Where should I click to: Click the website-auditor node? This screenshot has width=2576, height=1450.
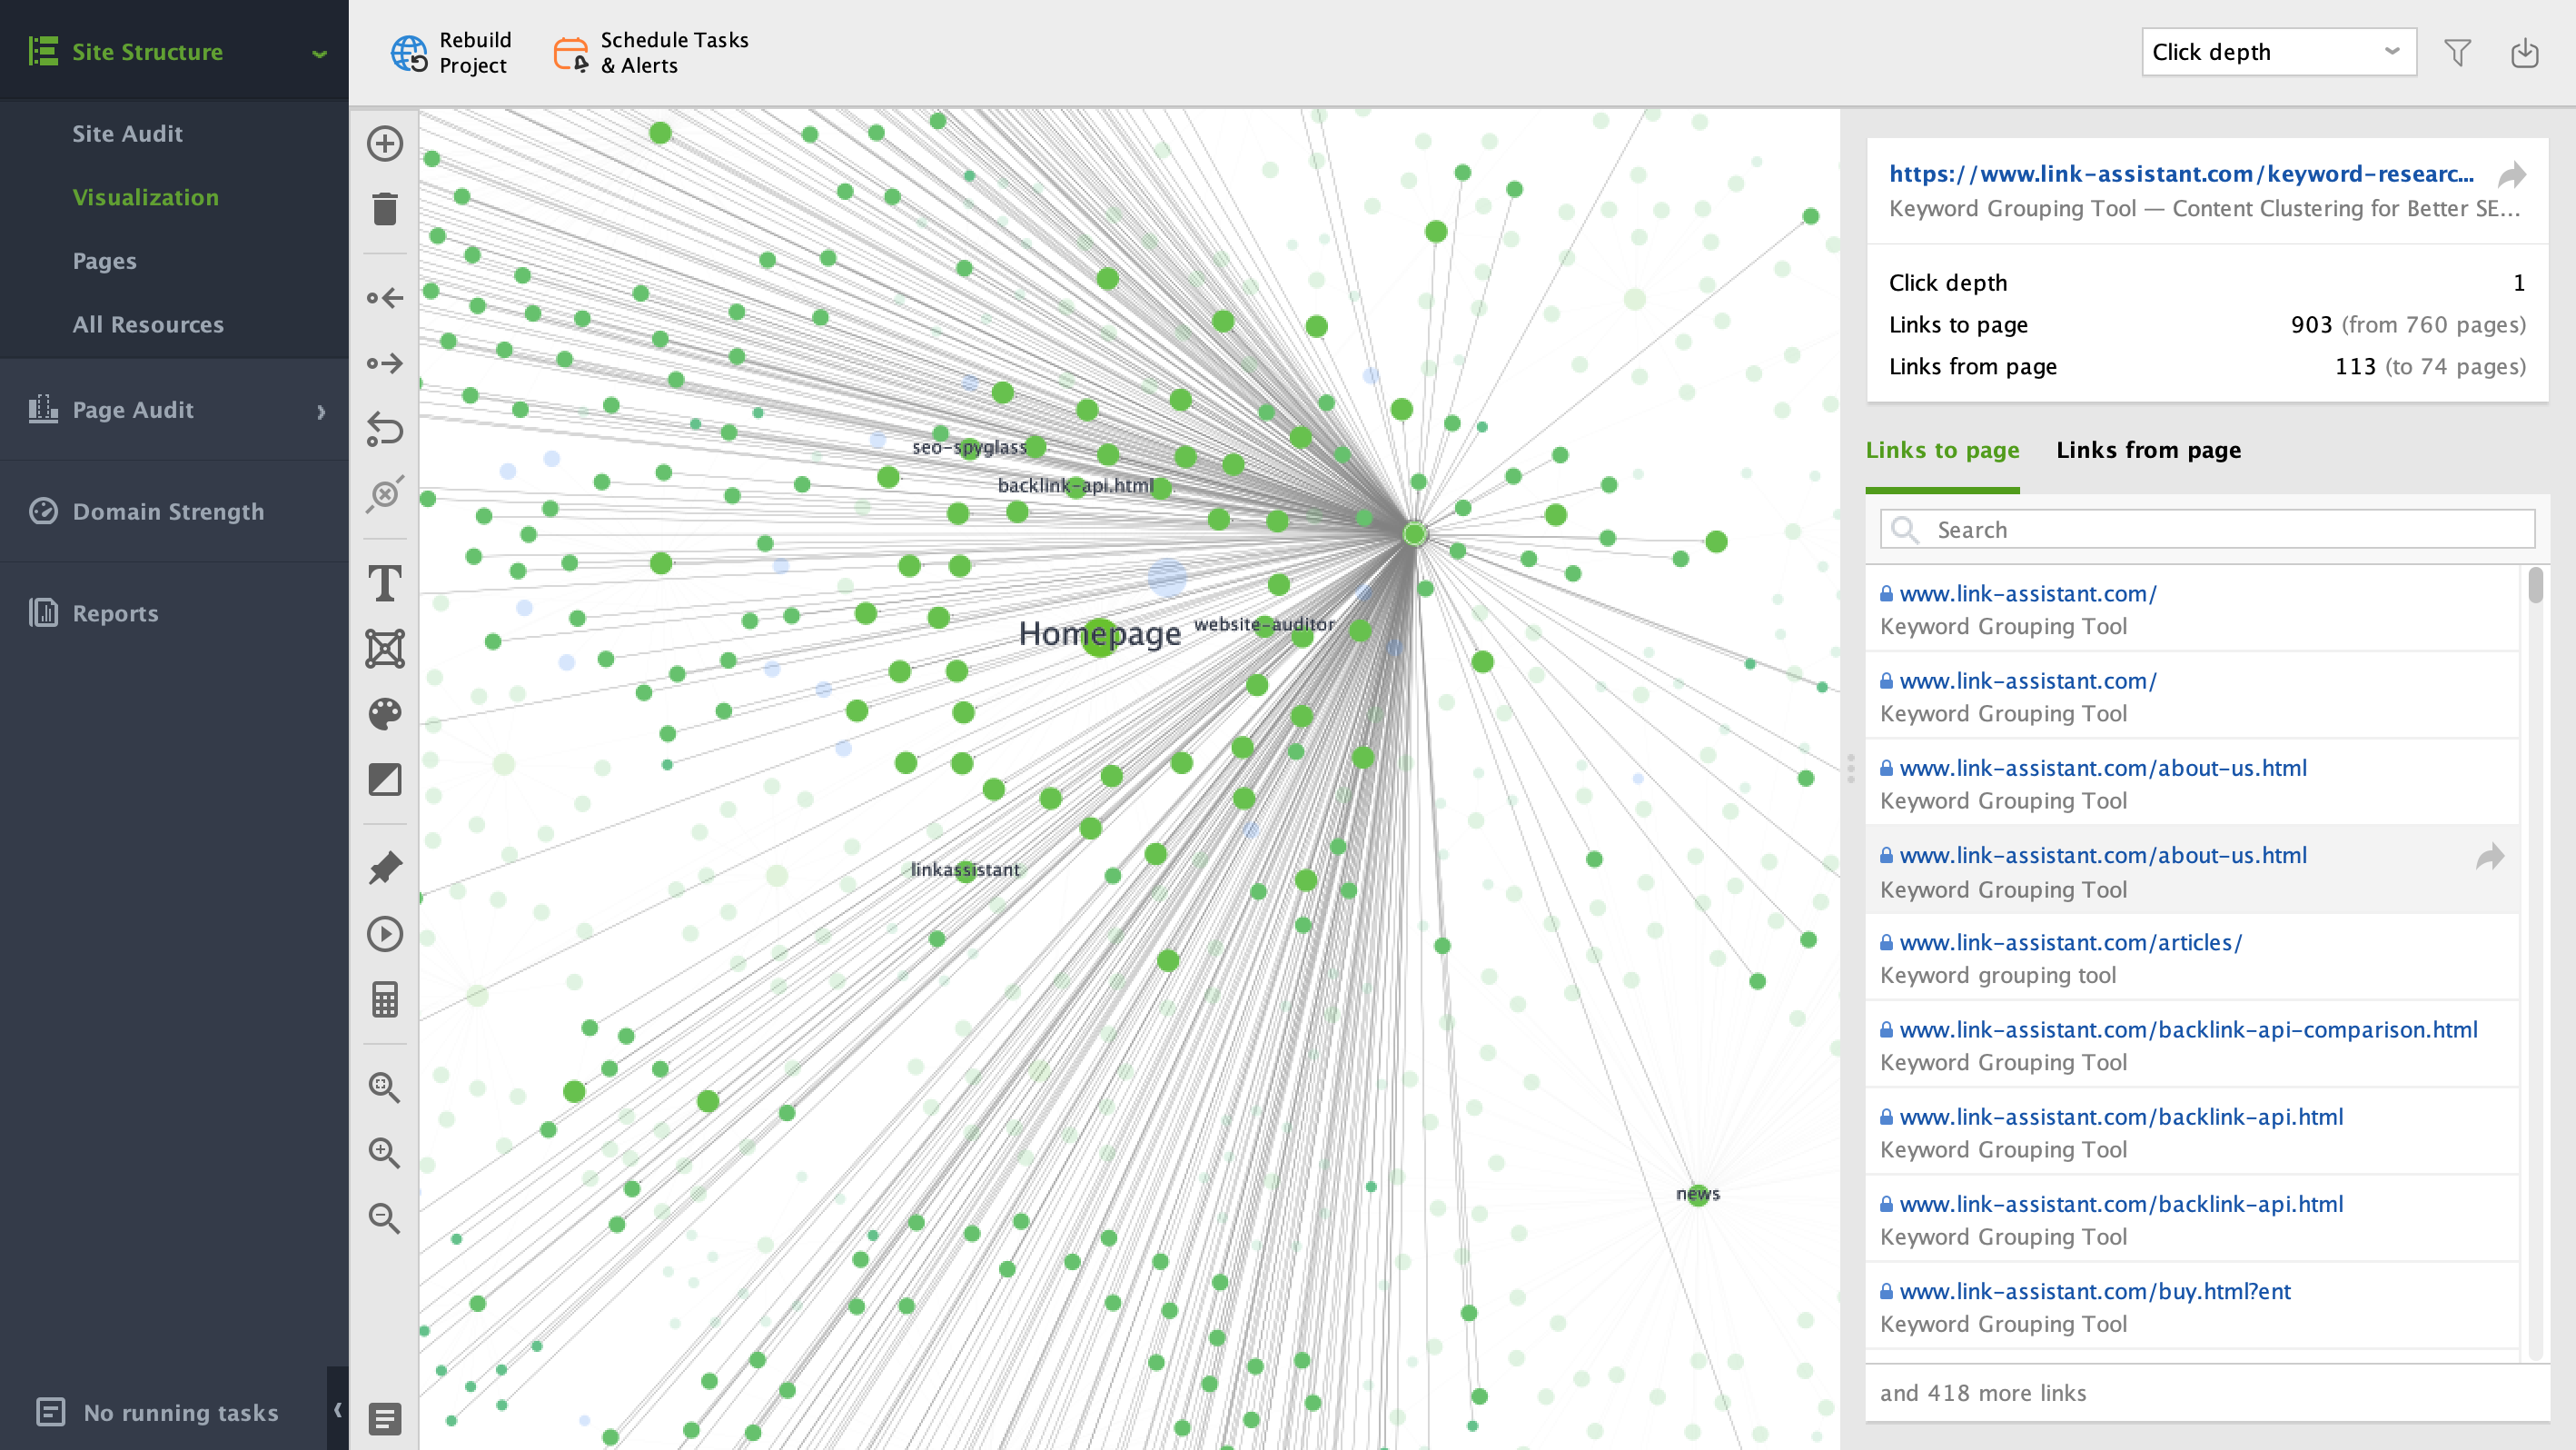coord(1264,625)
